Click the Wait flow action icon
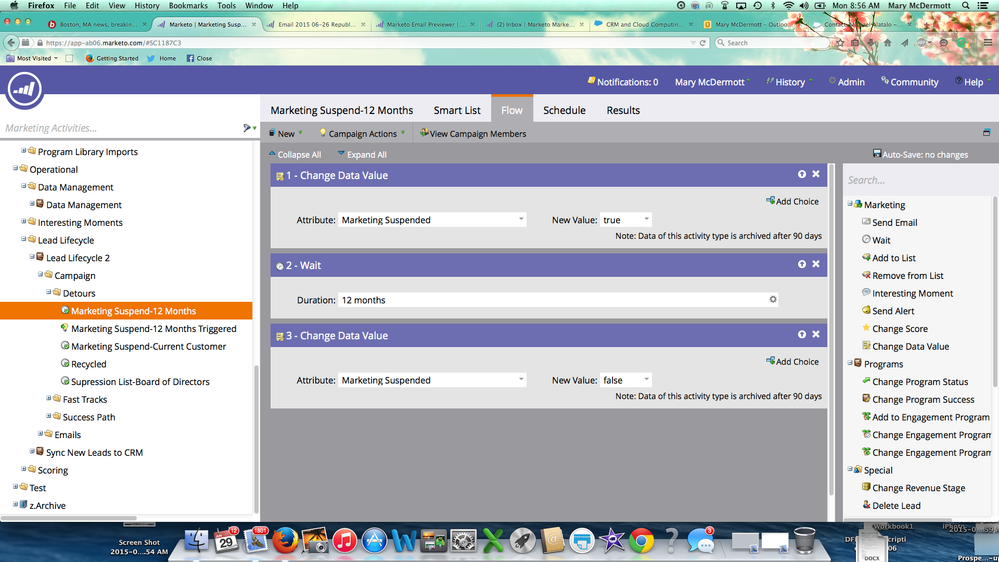Screen dimensions: 999x562 click(x=866, y=240)
